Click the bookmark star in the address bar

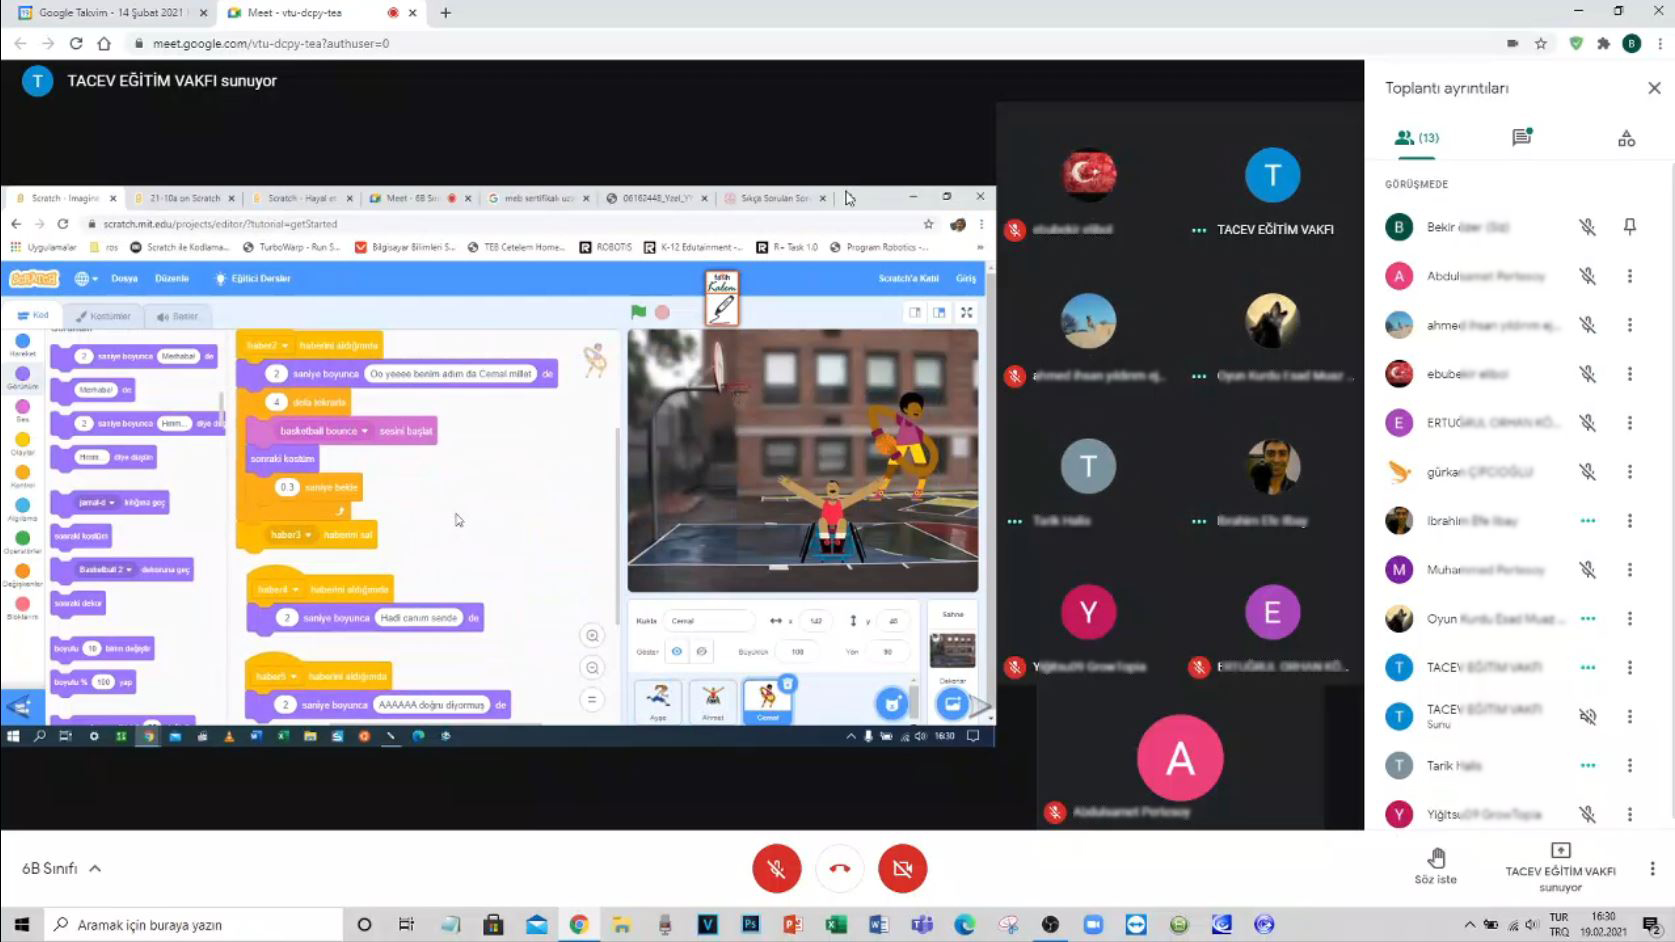[x=1541, y=43]
